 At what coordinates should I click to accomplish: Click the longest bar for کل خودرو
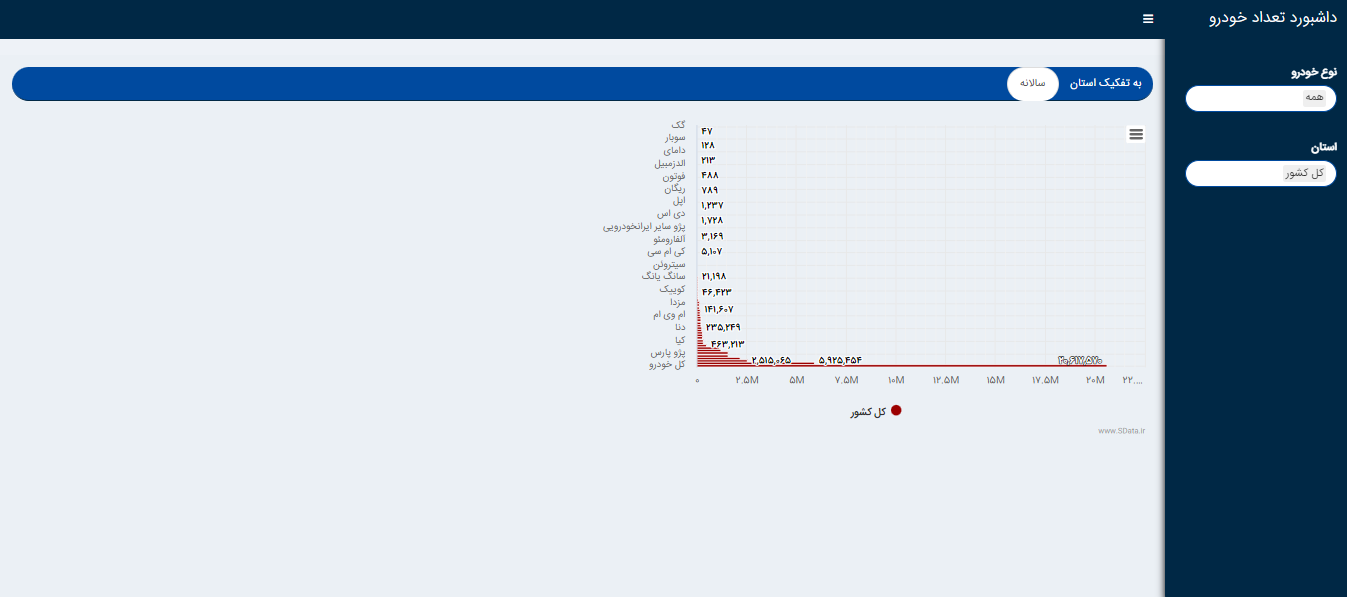pos(900,366)
